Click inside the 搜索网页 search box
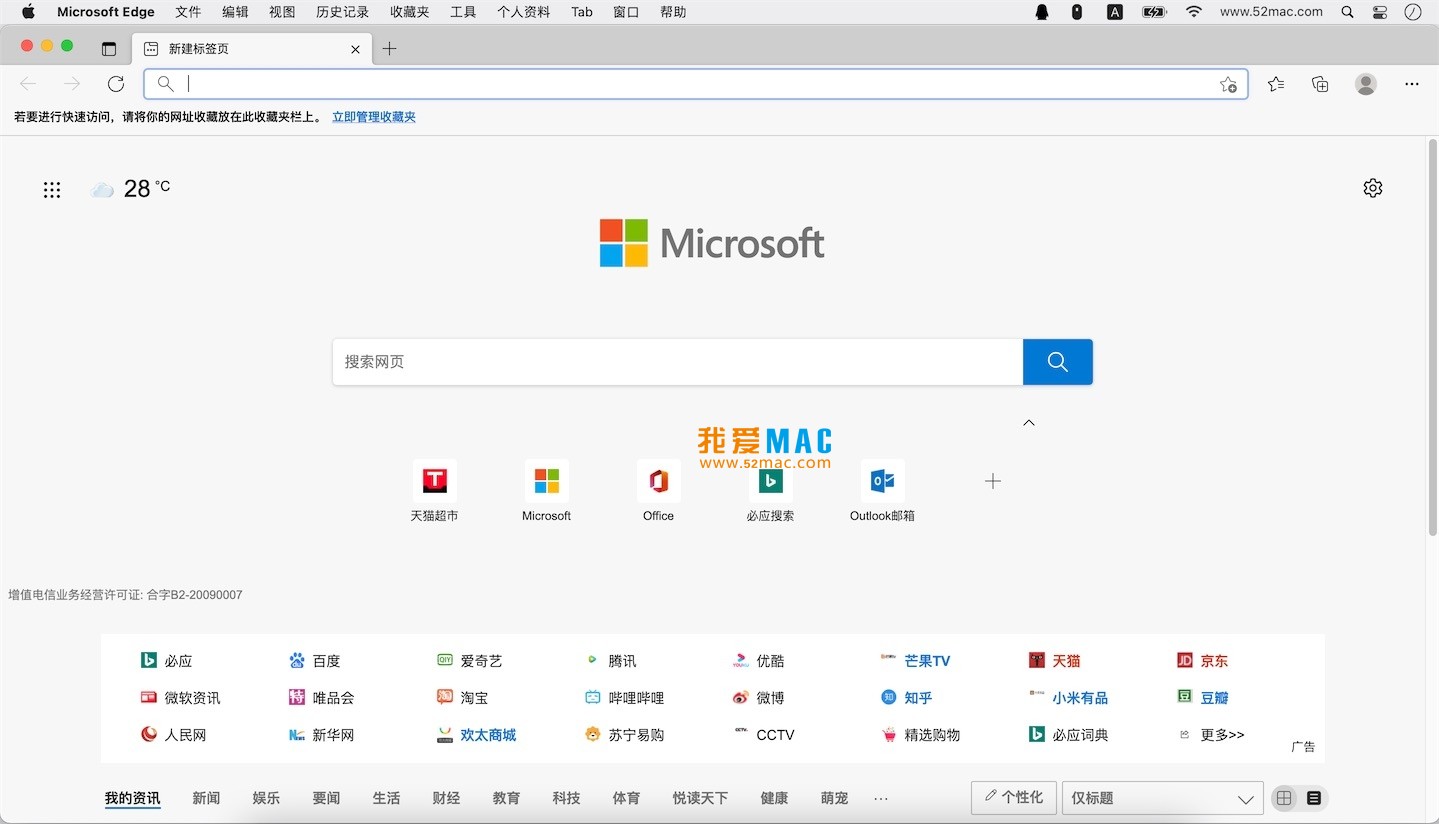The height and width of the screenshot is (824, 1439). 677,362
